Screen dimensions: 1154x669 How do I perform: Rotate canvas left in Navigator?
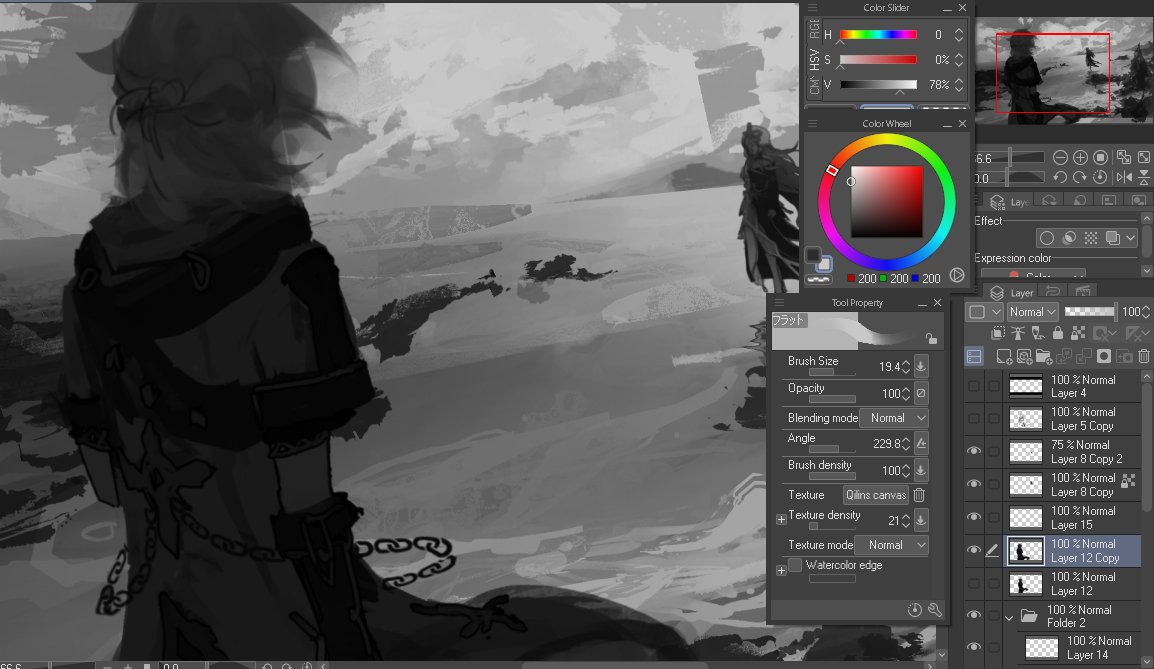tap(1060, 177)
